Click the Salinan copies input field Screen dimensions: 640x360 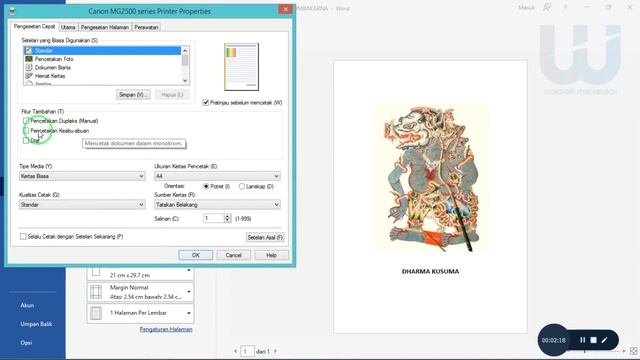pyautogui.click(x=213, y=218)
